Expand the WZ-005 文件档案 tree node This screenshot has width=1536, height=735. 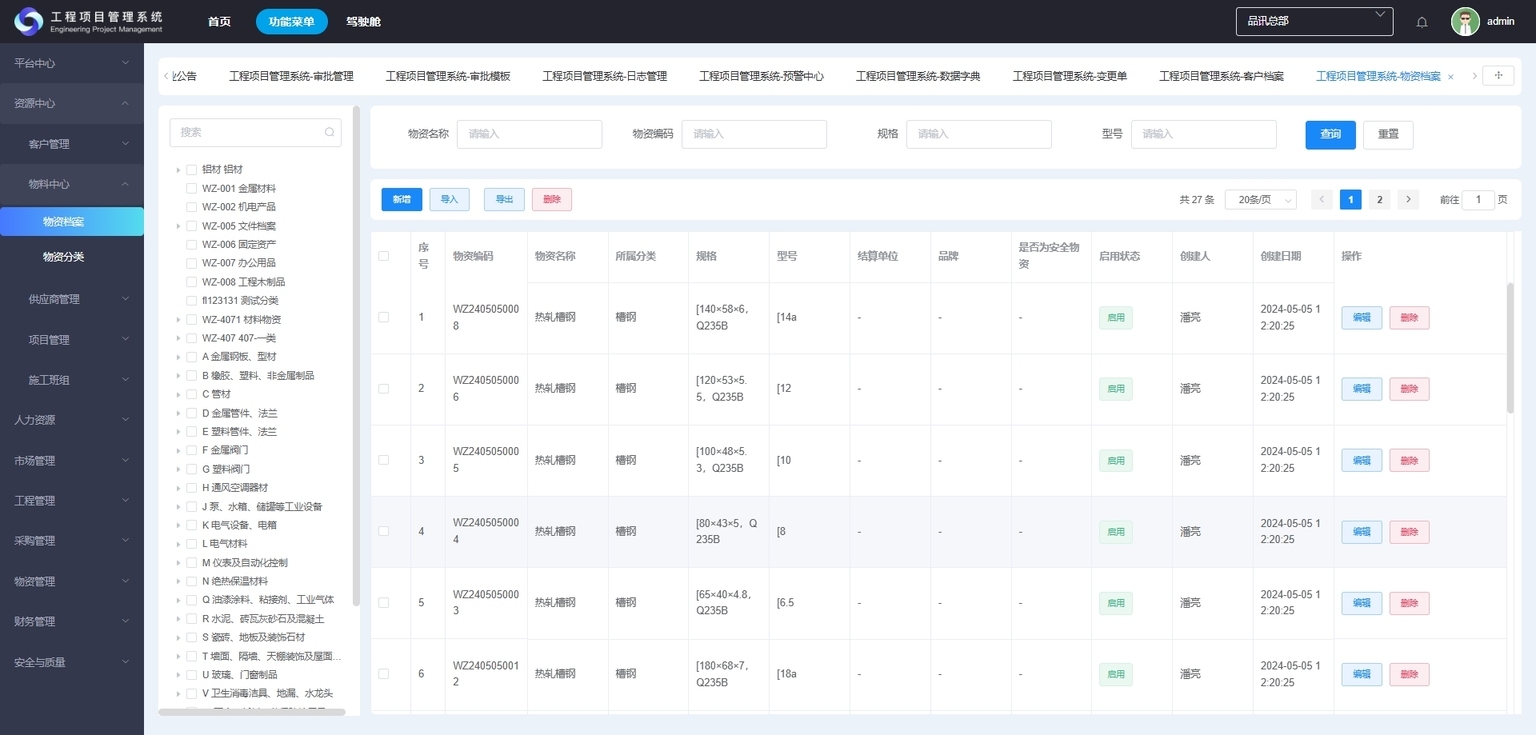coord(178,226)
